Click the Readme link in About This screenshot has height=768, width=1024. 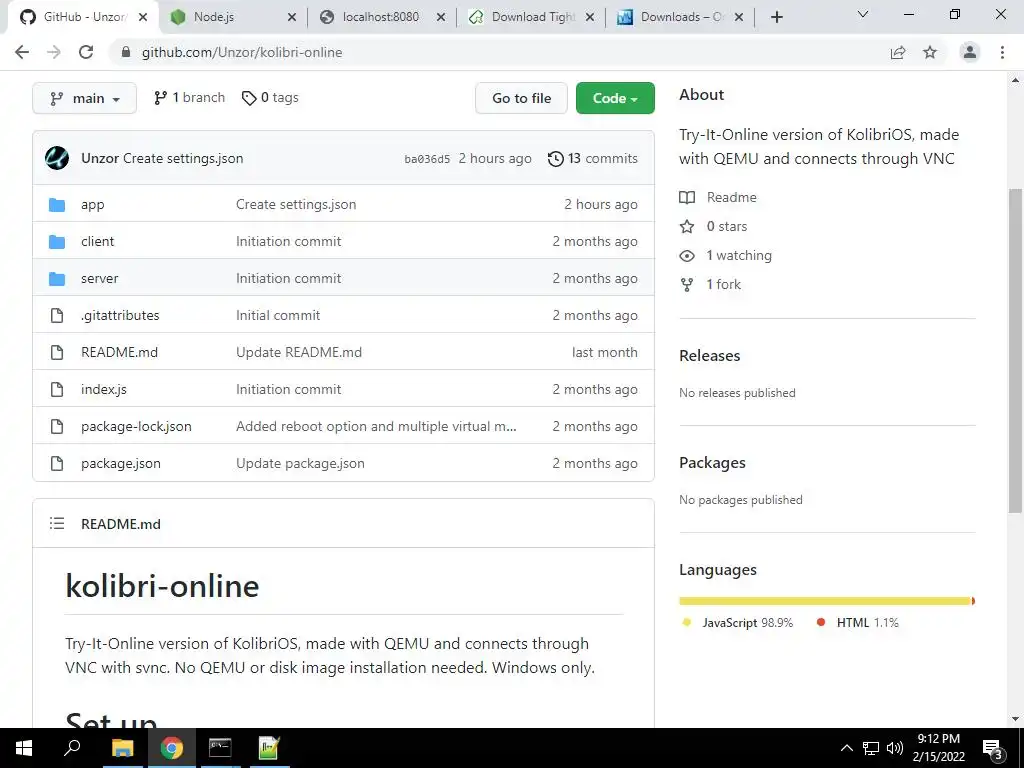pyautogui.click(x=731, y=197)
